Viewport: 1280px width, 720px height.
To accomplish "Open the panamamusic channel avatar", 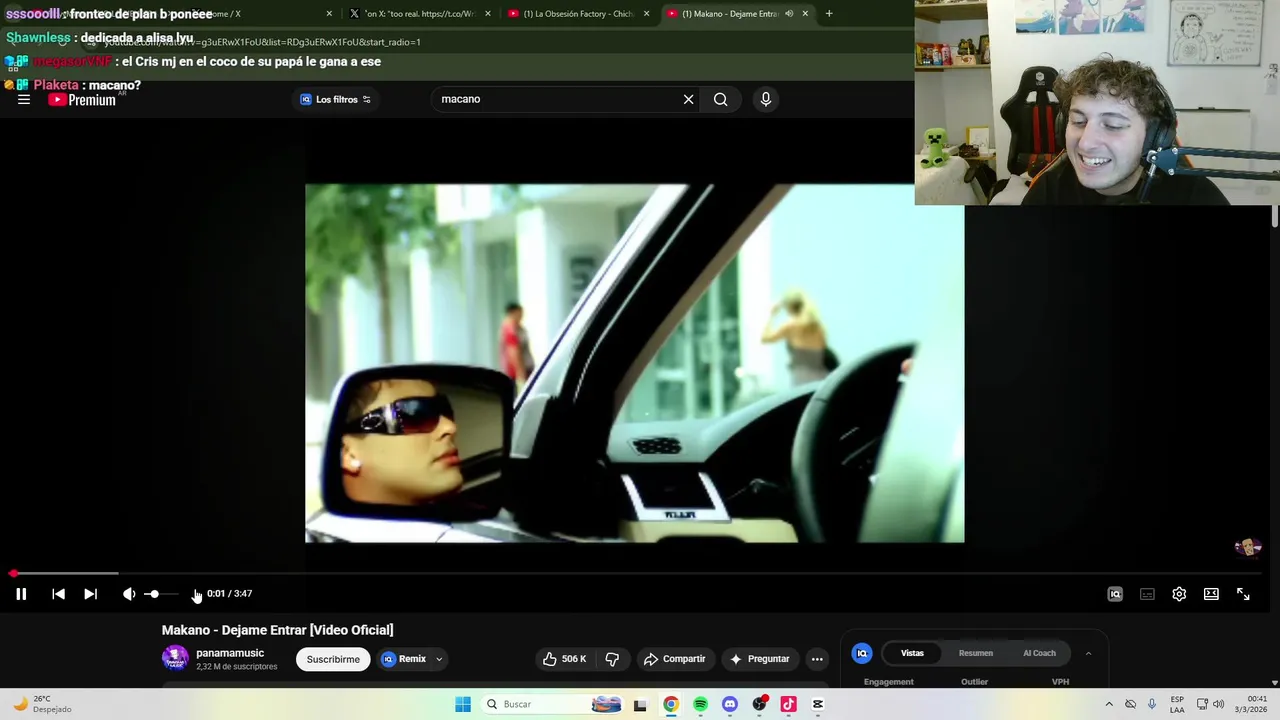I will [x=175, y=658].
